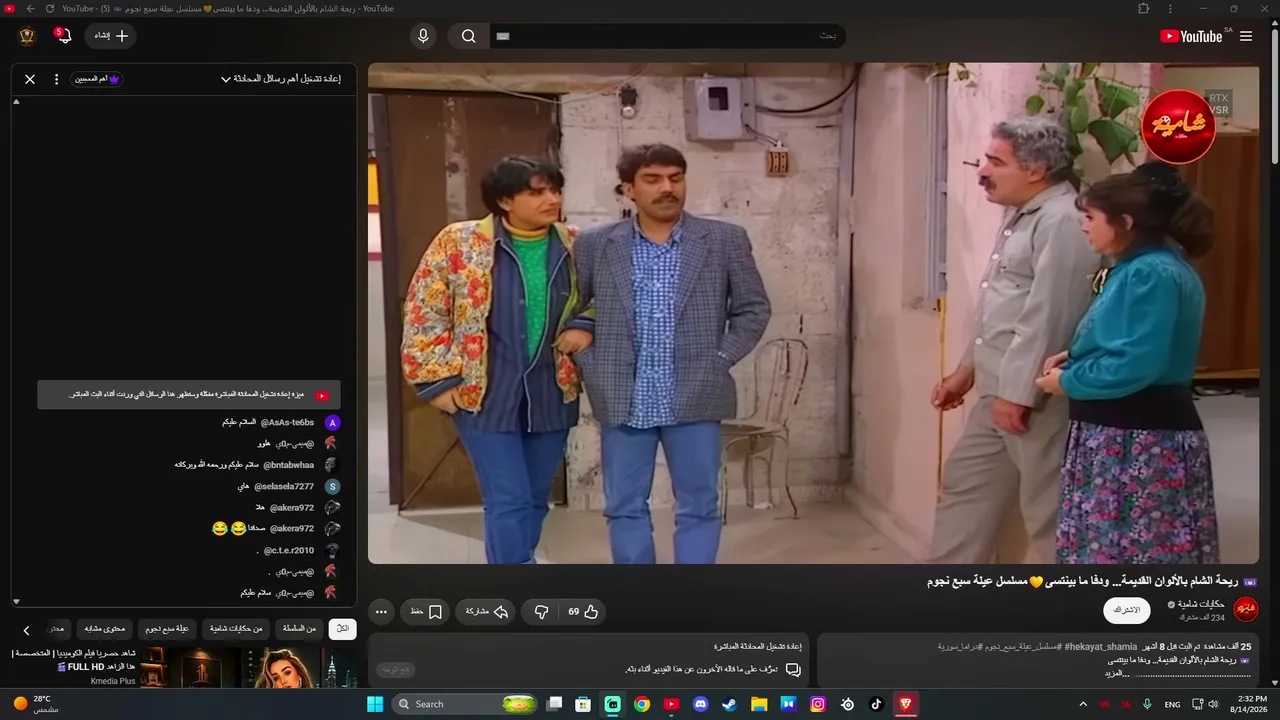
Task: Open the Kmedia Plus recommended video thumbnail
Action: [249, 667]
